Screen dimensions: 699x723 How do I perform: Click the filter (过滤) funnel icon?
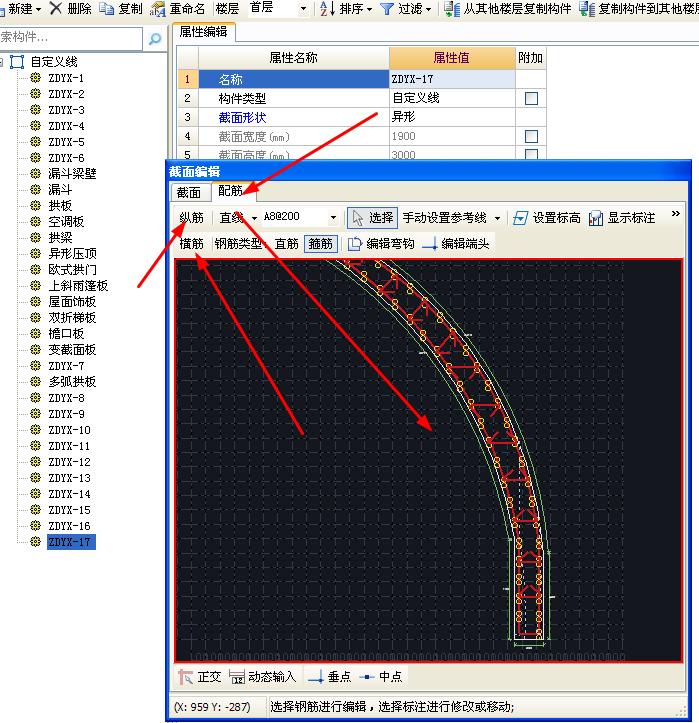tap(387, 9)
